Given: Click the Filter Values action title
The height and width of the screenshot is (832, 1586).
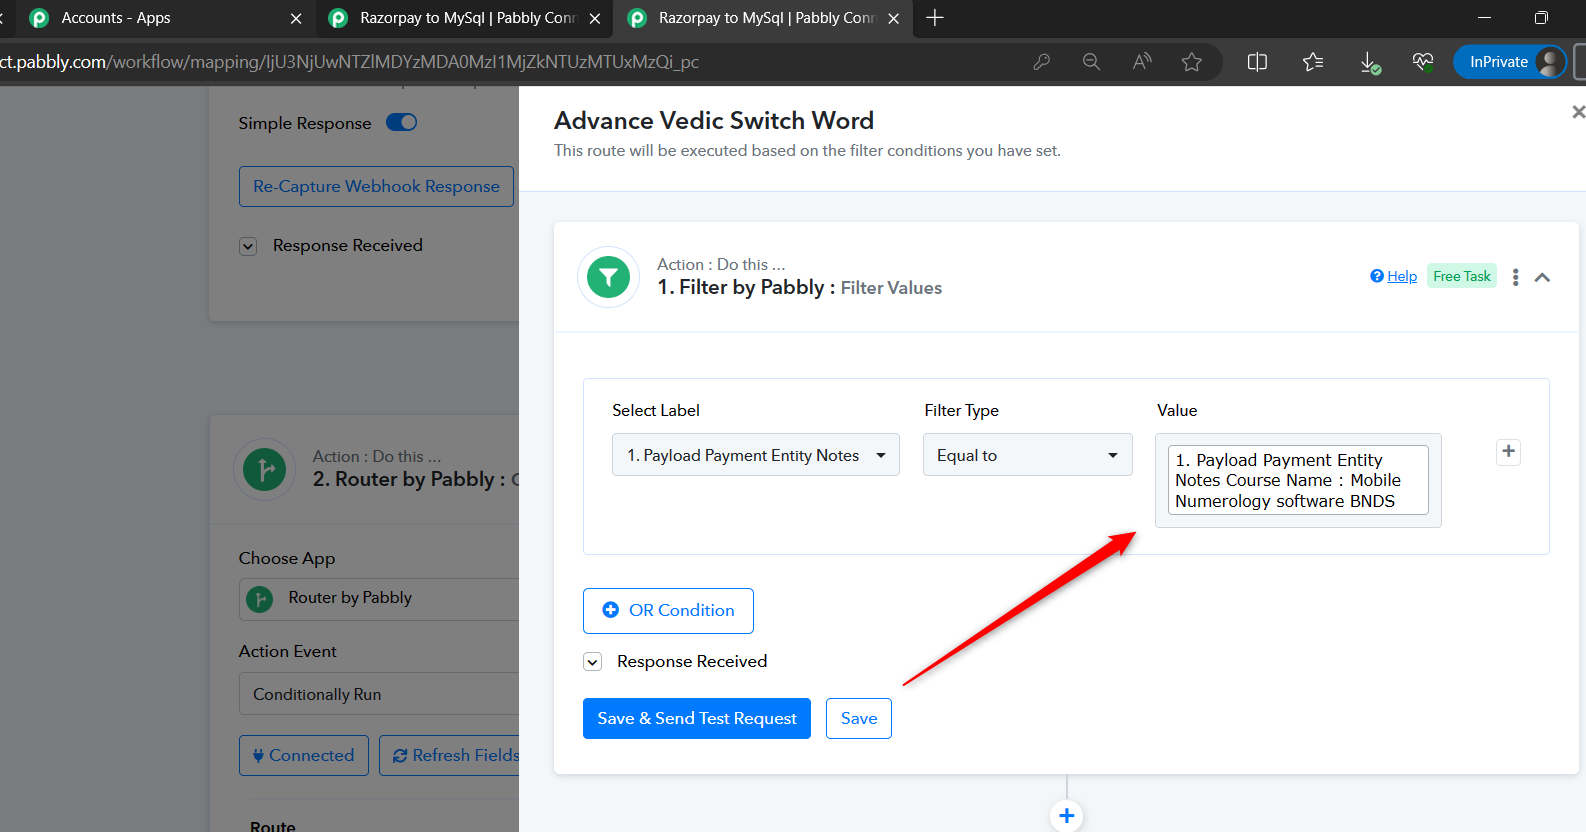Looking at the screenshot, I should pos(891,288).
